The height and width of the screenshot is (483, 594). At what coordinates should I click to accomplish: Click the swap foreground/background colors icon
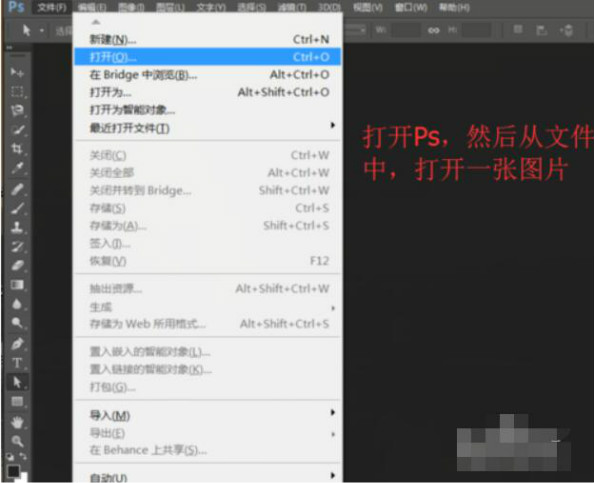coord(23,457)
